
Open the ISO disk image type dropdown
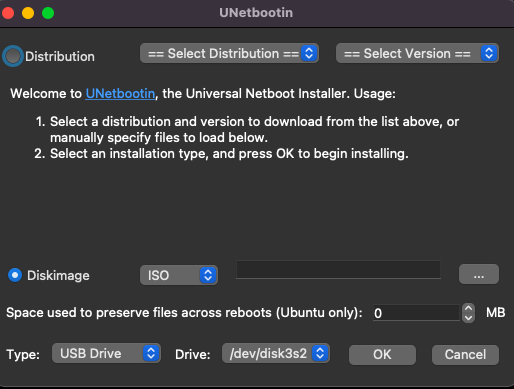click(x=179, y=275)
